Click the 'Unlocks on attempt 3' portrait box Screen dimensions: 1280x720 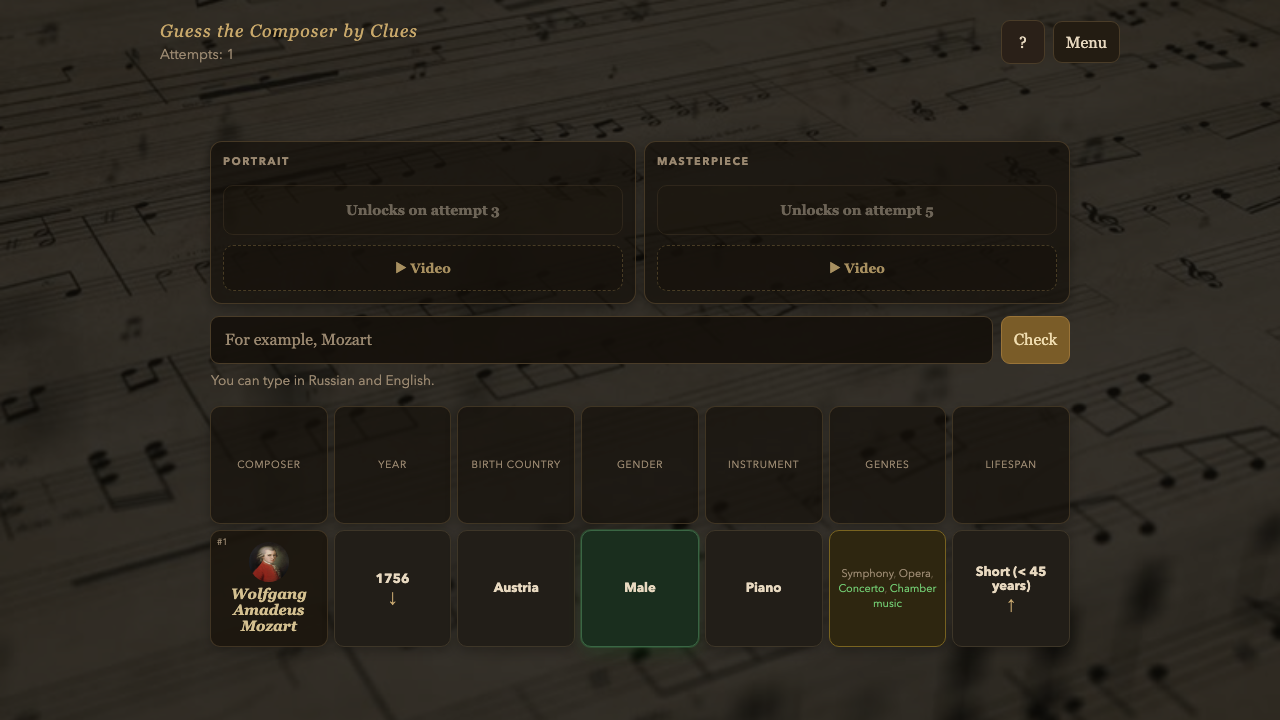[x=423, y=210]
